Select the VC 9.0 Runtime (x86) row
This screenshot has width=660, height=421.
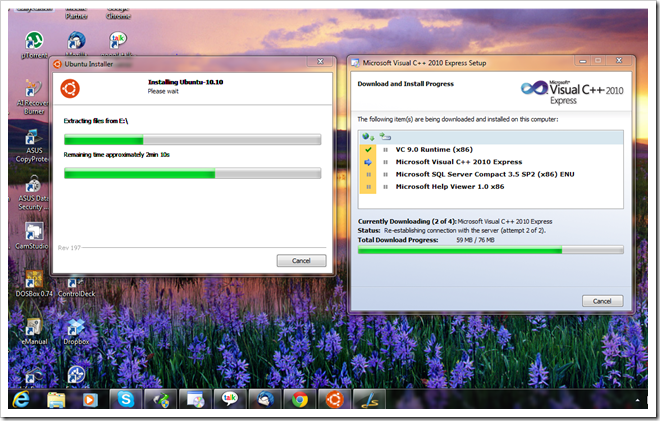490,149
